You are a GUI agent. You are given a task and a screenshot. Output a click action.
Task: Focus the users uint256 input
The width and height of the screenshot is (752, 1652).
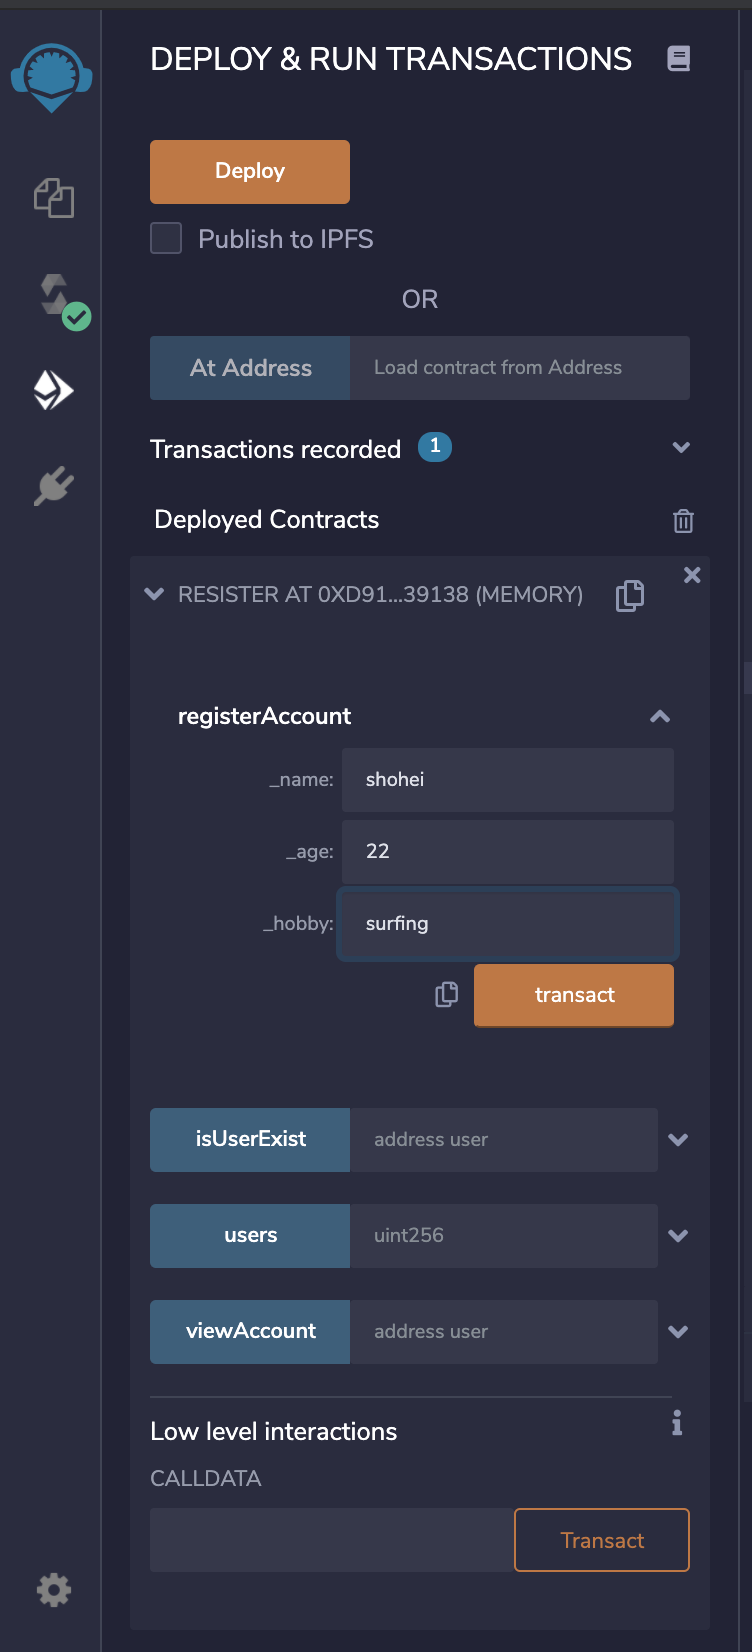click(x=504, y=1235)
